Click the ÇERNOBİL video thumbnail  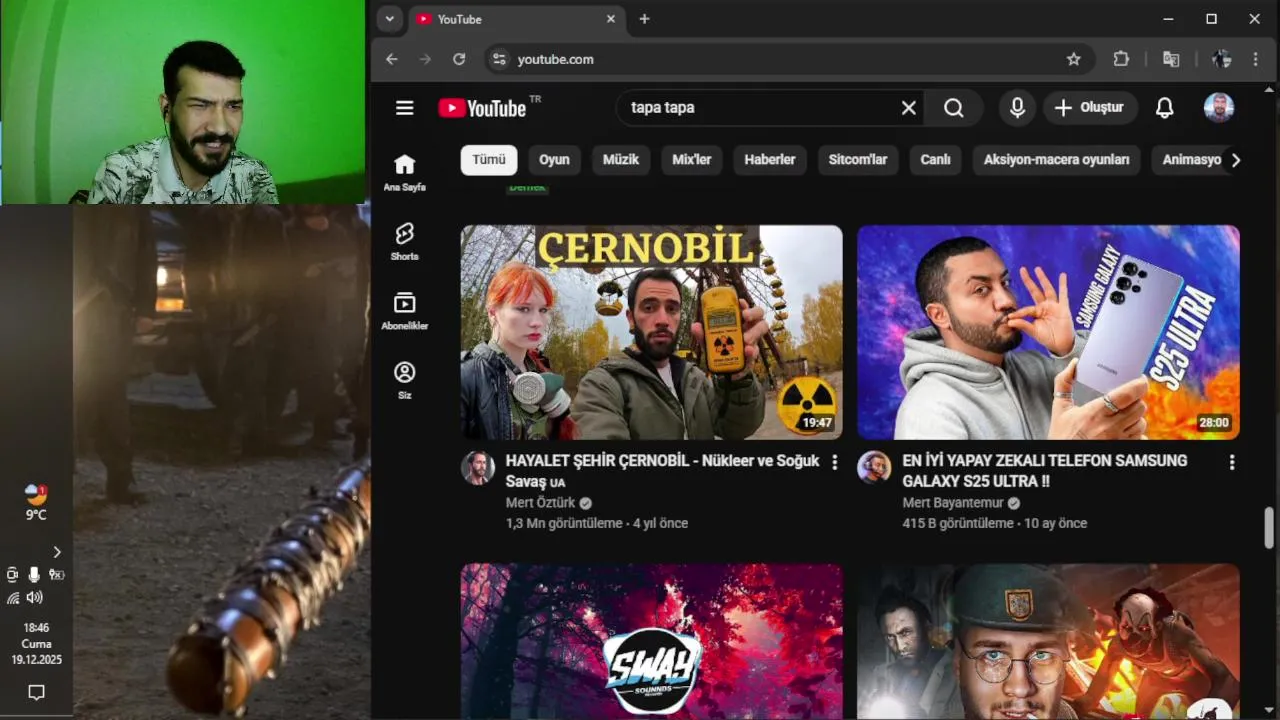coord(651,332)
